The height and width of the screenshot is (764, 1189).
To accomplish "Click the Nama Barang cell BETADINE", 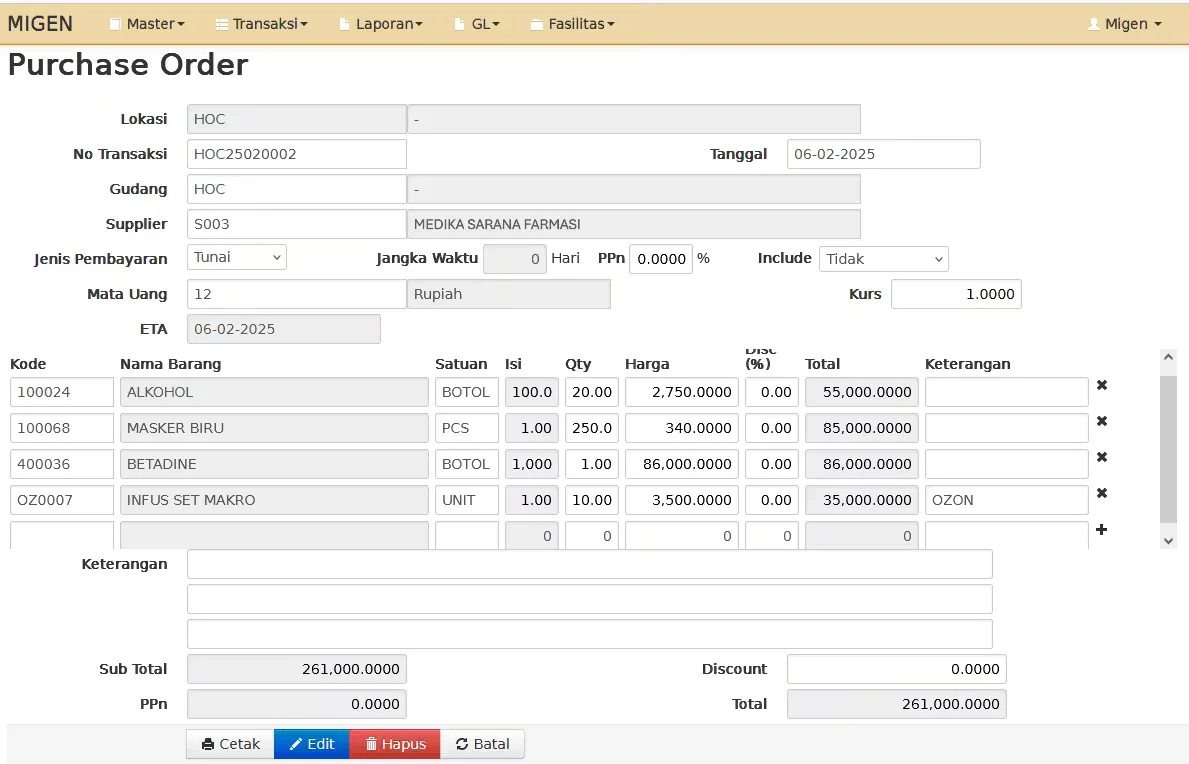I will 274,464.
